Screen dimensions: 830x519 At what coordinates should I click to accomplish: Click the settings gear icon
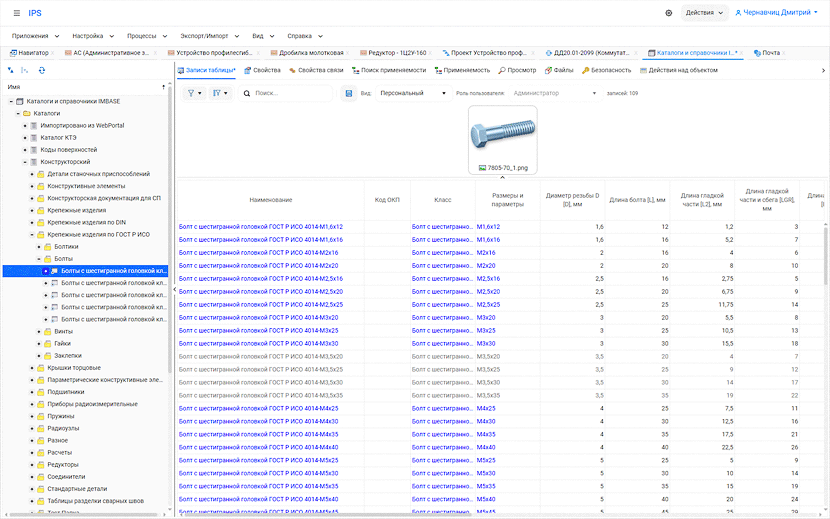click(669, 13)
